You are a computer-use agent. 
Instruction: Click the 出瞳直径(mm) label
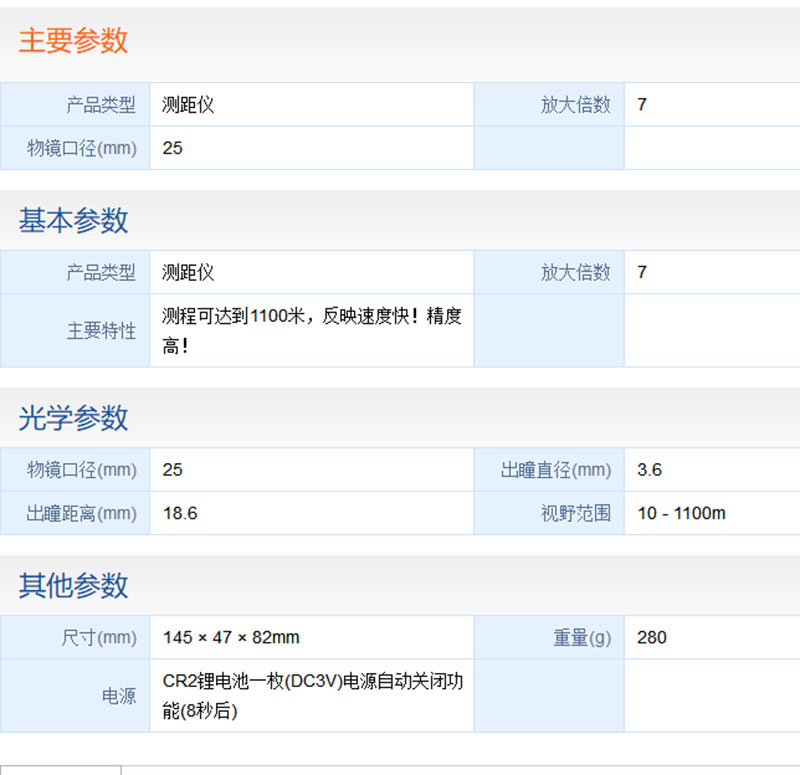coord(555,470)
